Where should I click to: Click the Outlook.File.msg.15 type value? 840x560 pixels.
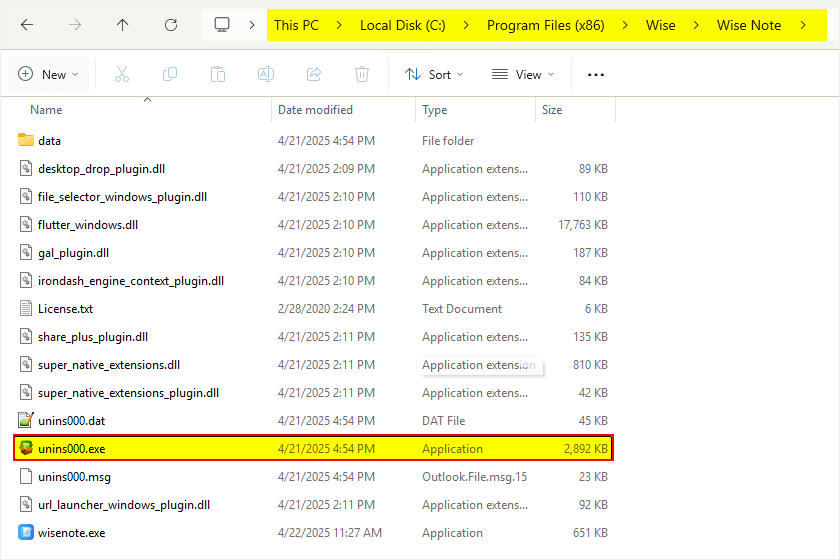(x=475, y=476)
